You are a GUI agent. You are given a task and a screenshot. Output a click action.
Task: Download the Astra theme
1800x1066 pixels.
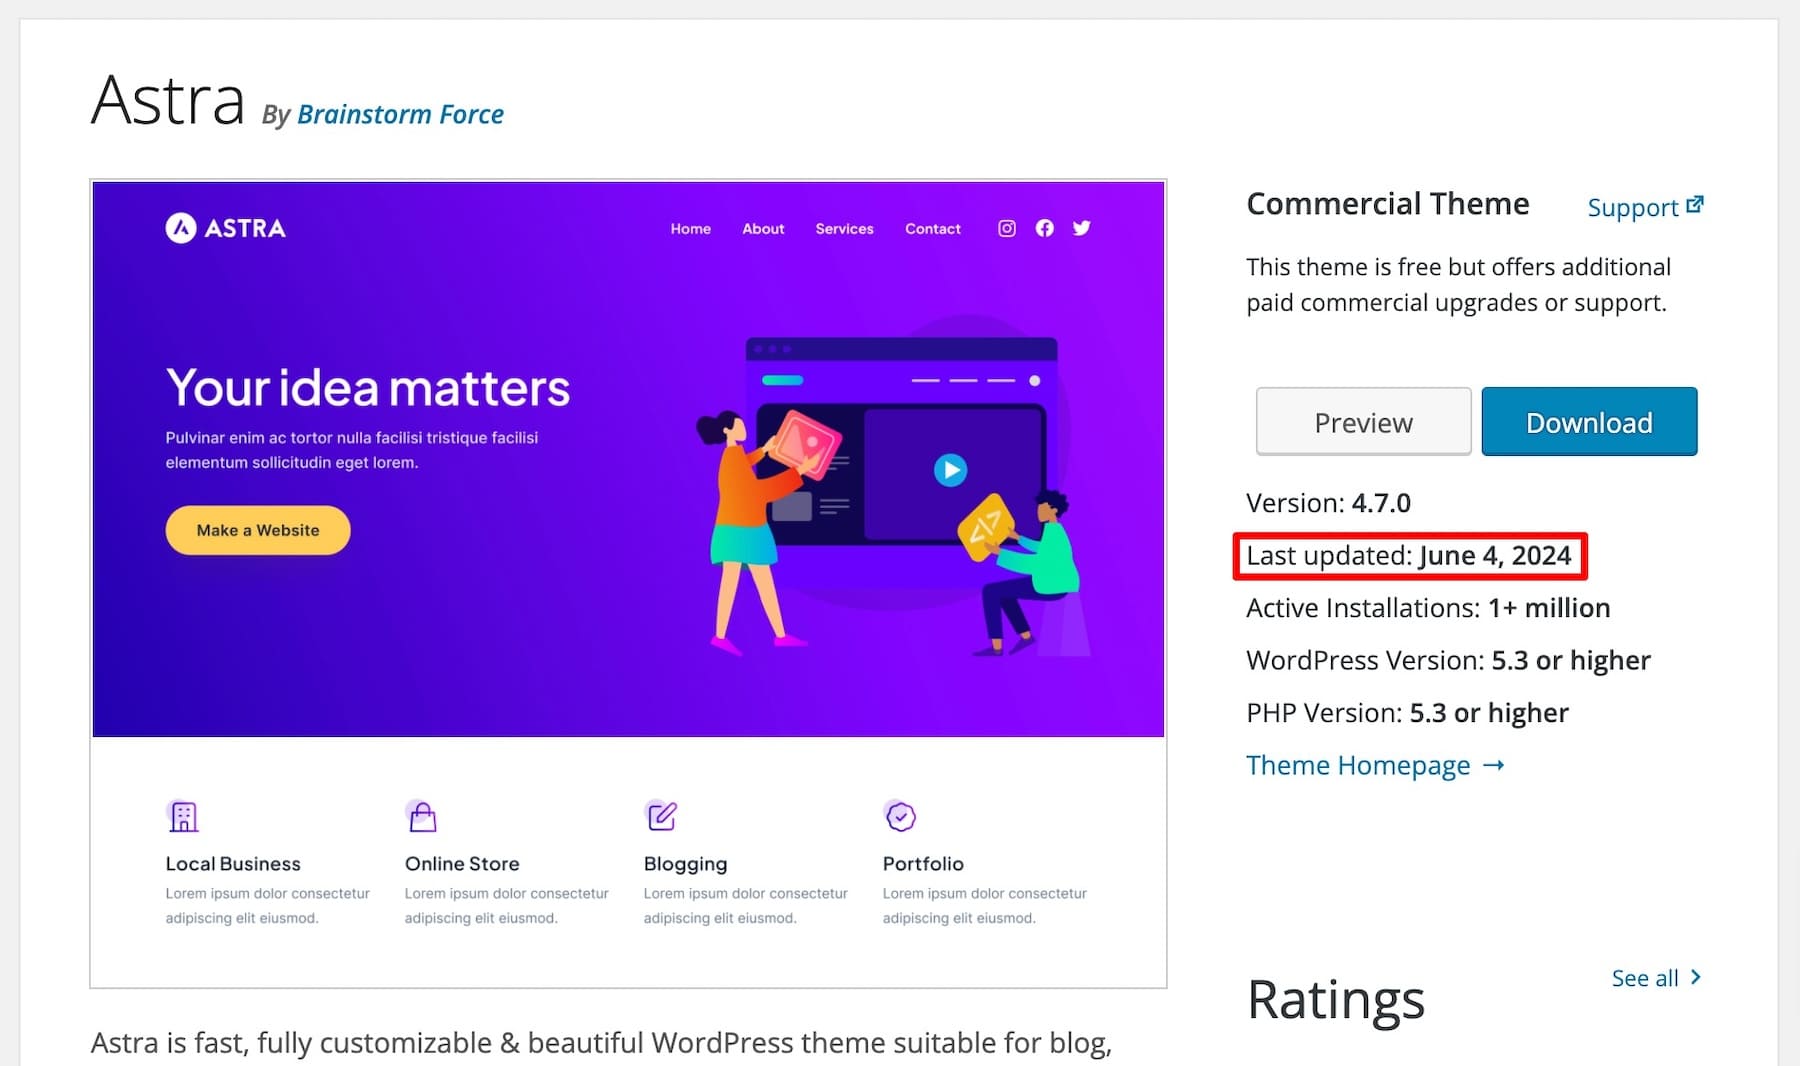click(x=1589, y=421)
